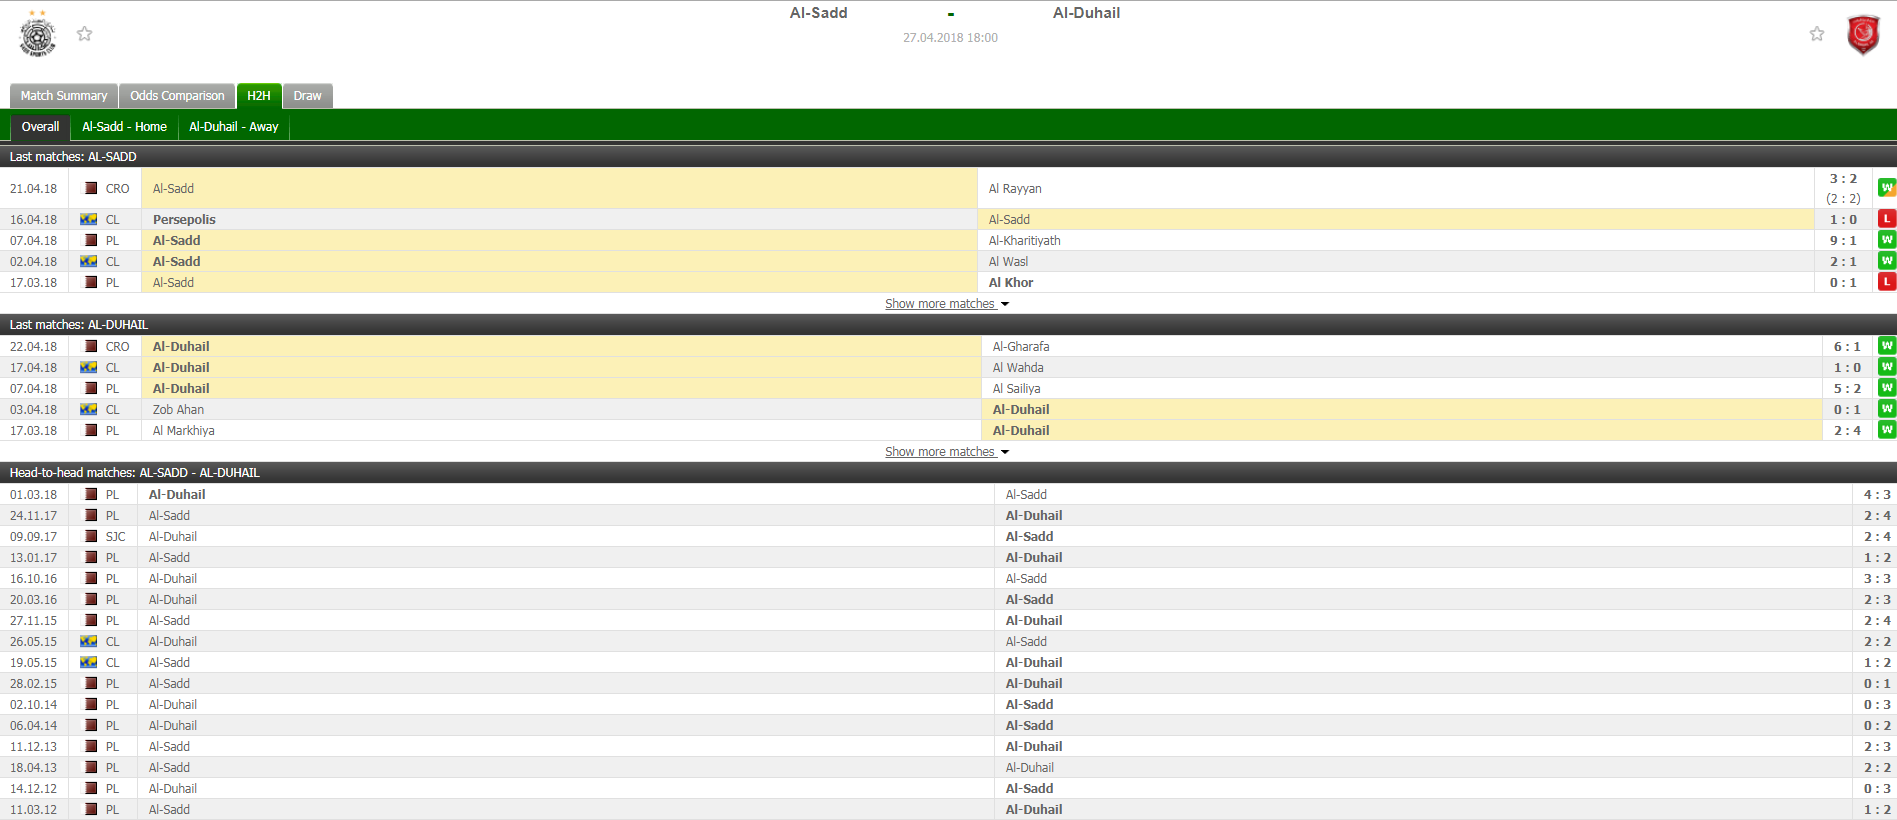
Task: Favorite Al-Sadd with the star icon
Action: coord(85,34)
